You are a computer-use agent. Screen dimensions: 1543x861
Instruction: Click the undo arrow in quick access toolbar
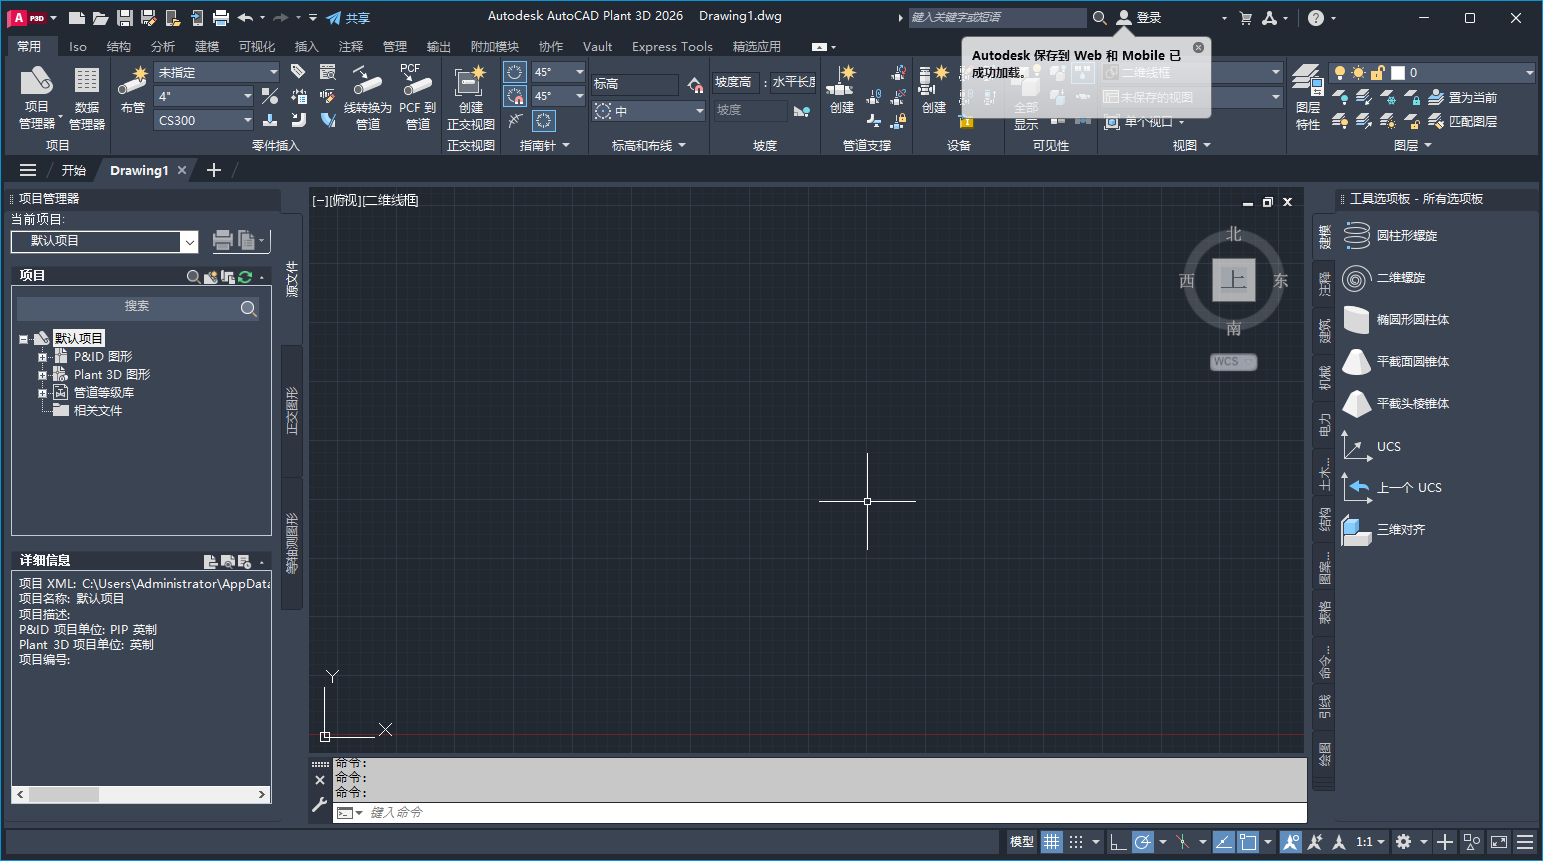(x=245, y=18)
